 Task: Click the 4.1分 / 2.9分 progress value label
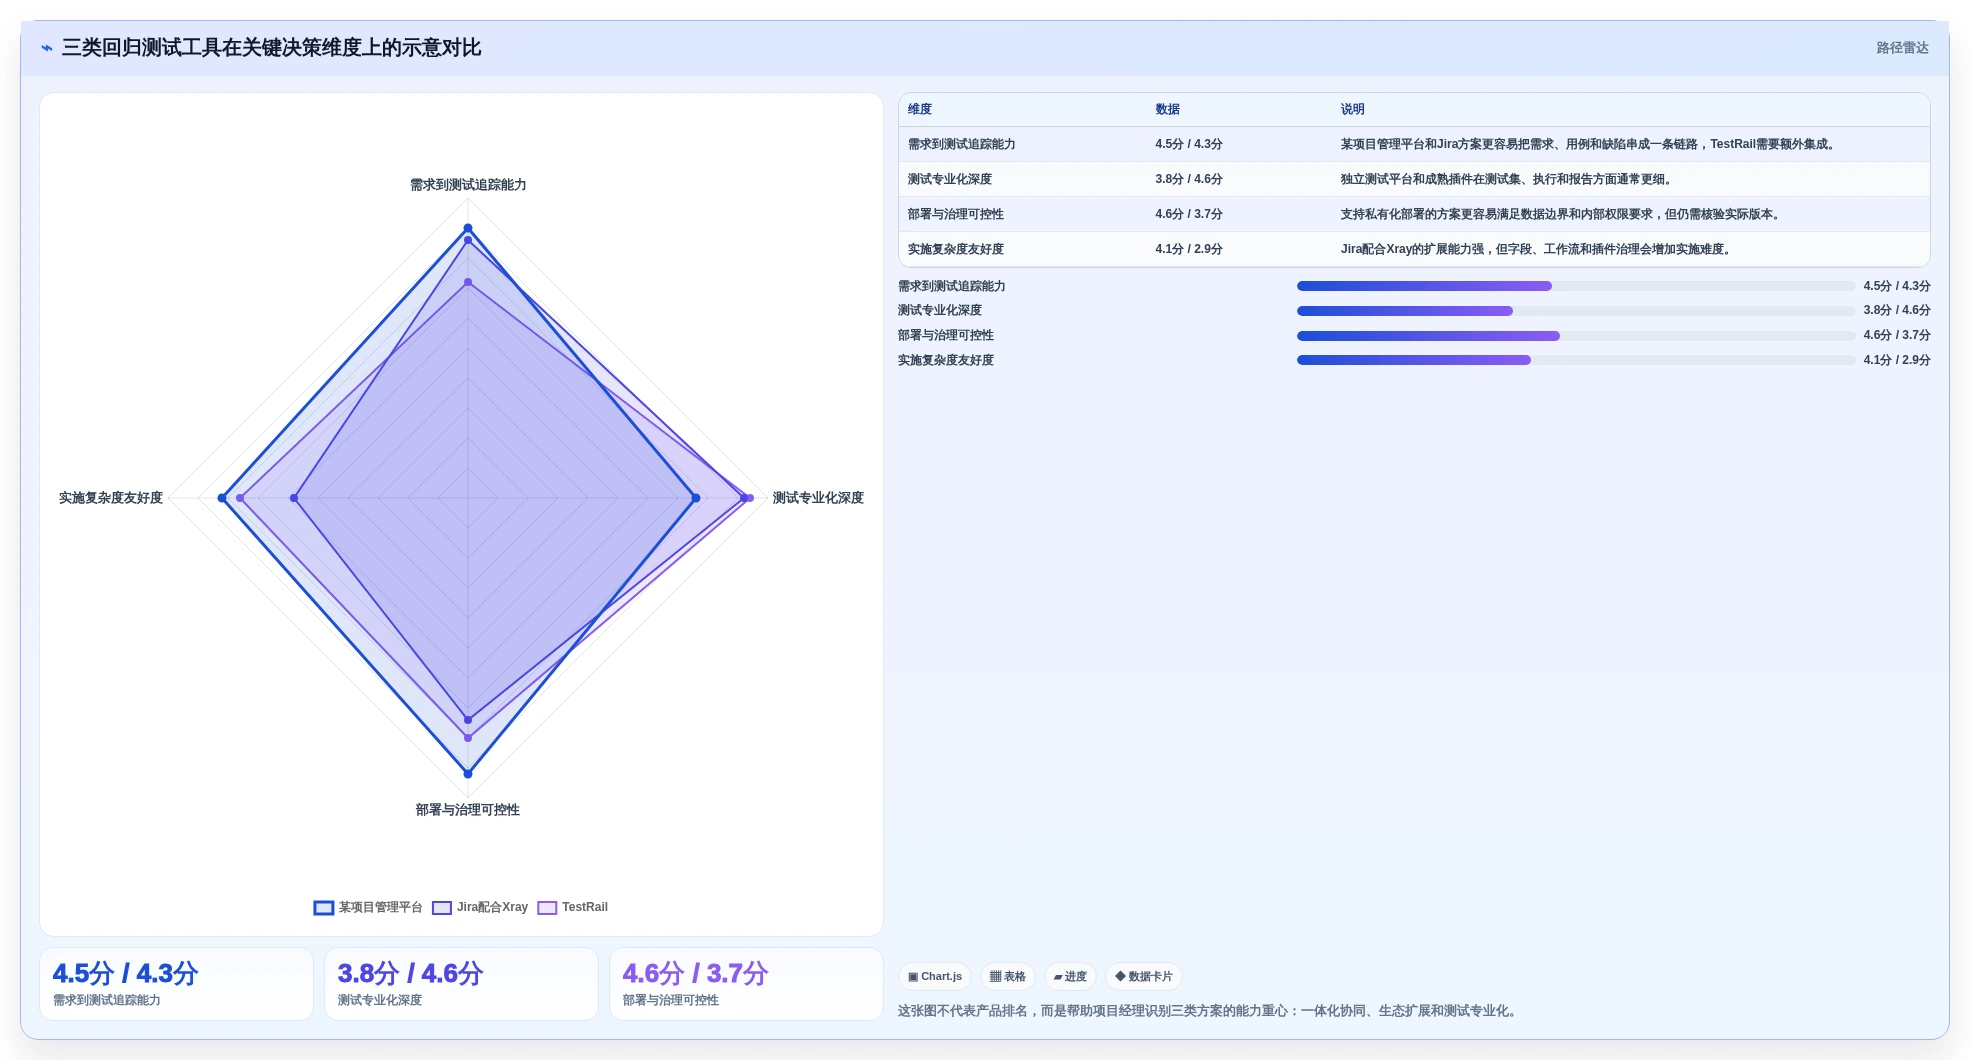1897,361
